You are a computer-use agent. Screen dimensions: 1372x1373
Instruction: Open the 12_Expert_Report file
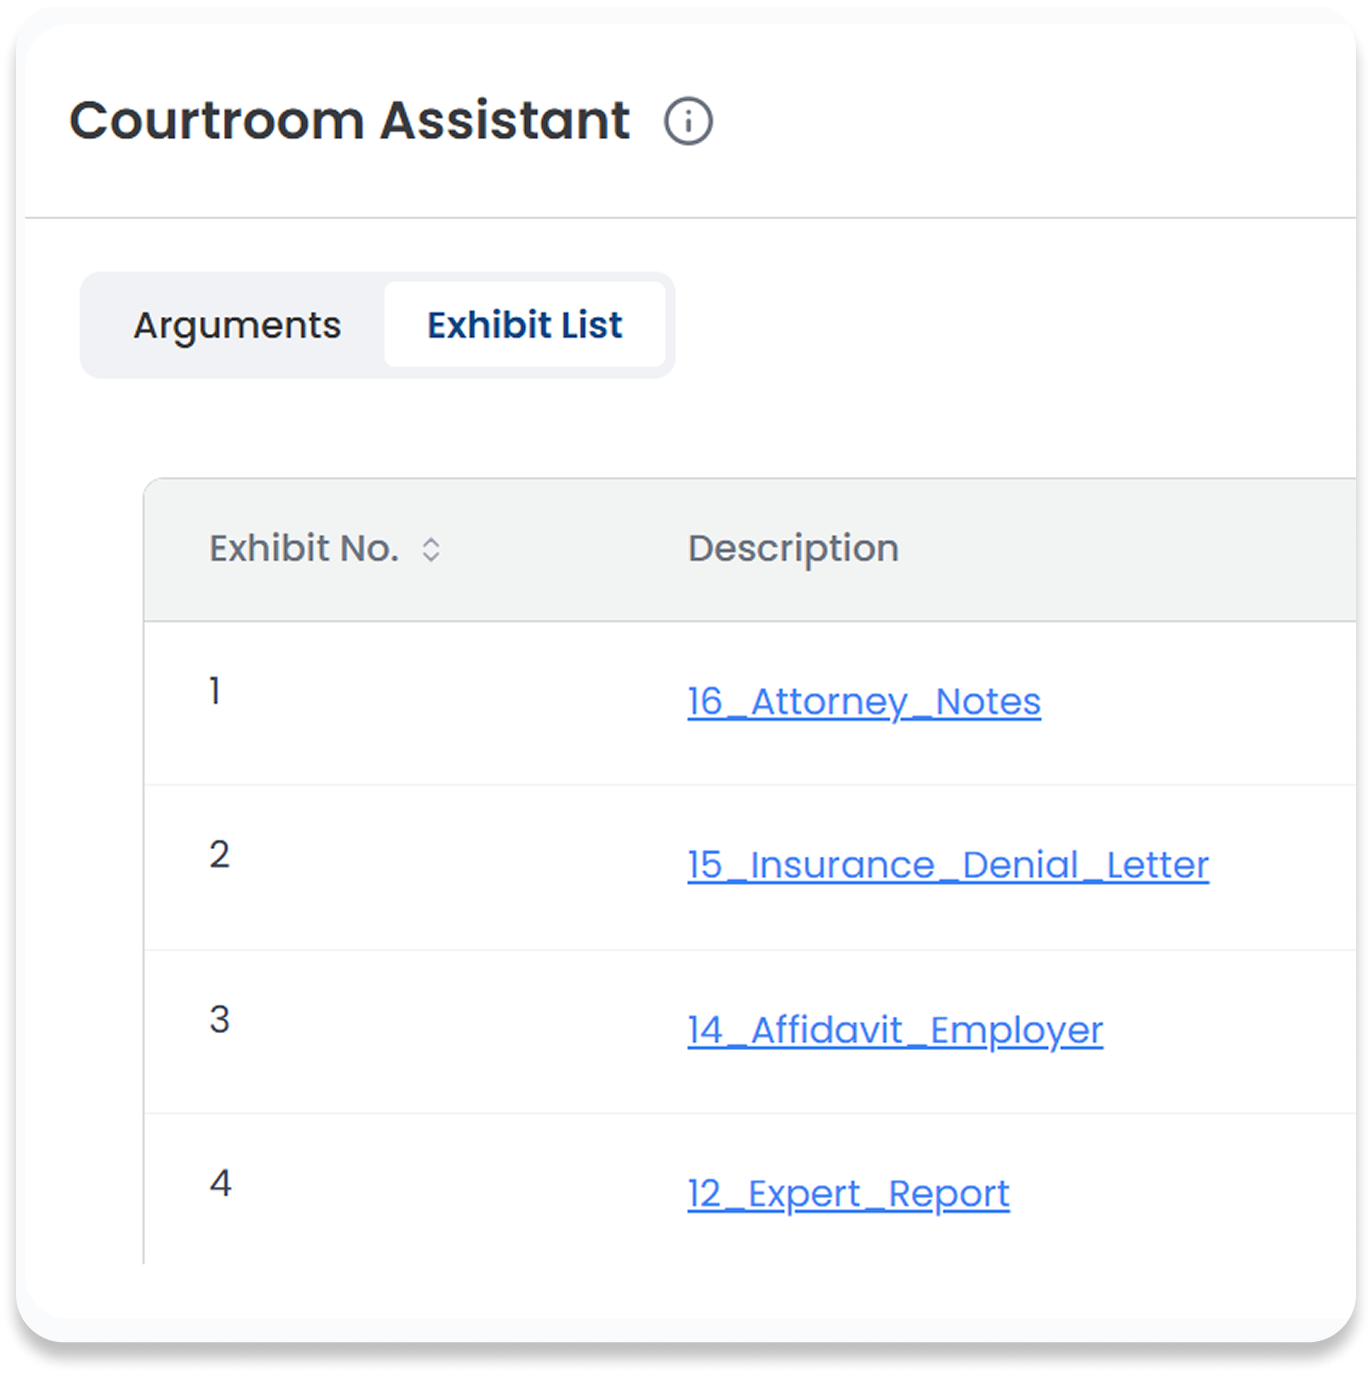click(x=847, y=1192)
